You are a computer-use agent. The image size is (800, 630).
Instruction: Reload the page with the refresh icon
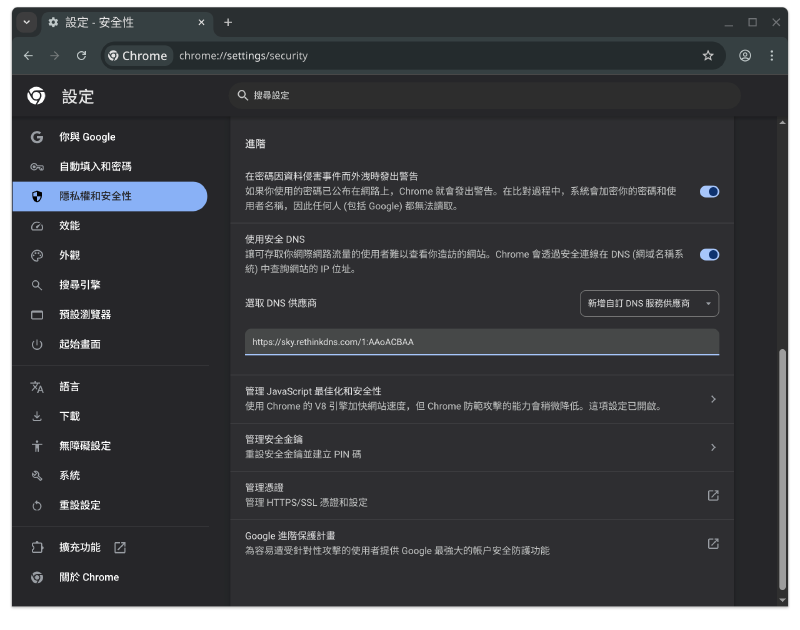(x=82, y=56)
